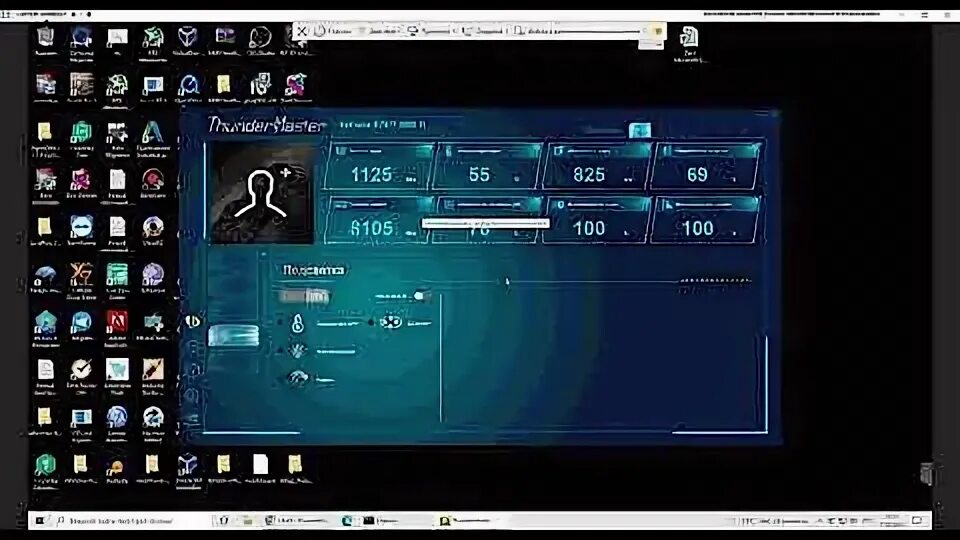Viewport: 960px width, 540px height.
Task: Open the cube icon in the top desktop row
Action: pyautogui.click(x=187, y=38)
